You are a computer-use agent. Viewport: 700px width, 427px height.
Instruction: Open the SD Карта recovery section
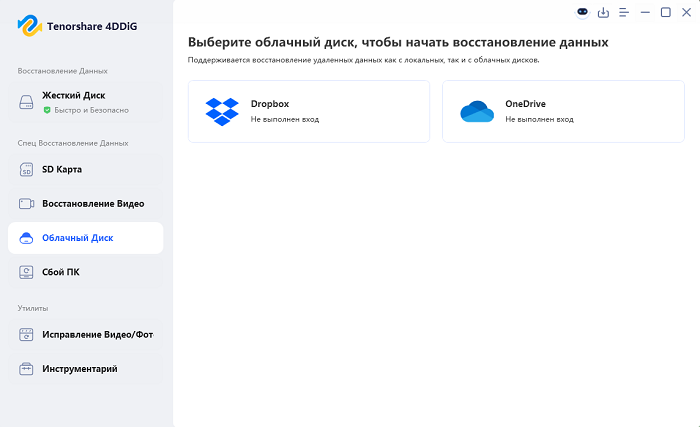pos(85,169)
